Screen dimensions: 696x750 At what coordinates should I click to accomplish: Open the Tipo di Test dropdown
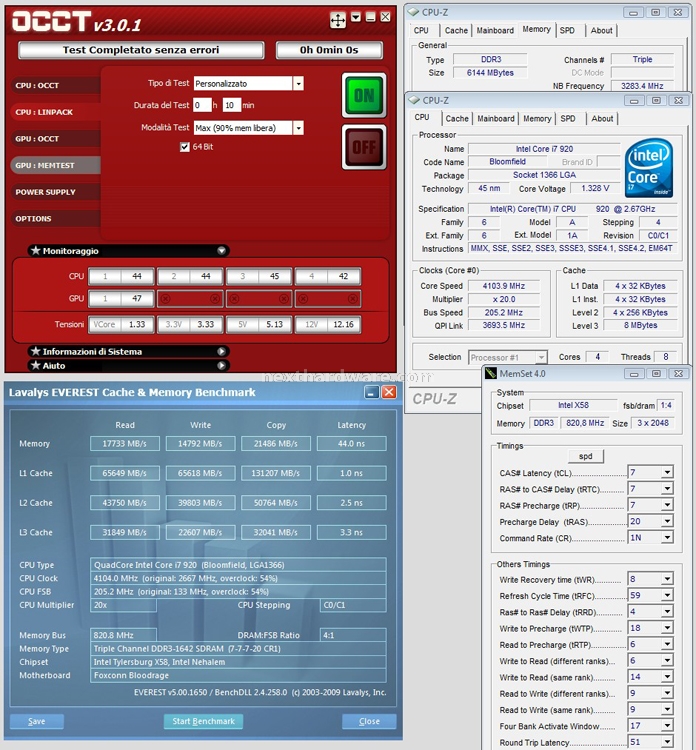(x=298, y=84)
